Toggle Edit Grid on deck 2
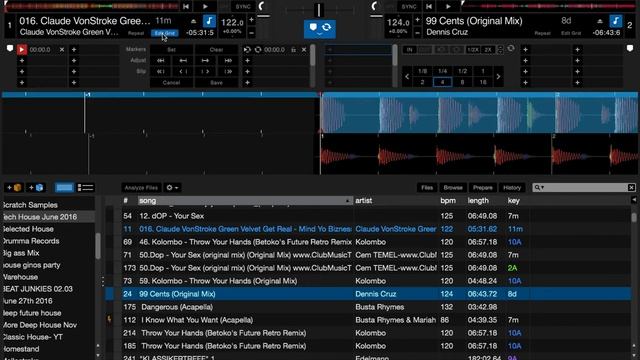 pyautogui.click(x=571, y=33)
